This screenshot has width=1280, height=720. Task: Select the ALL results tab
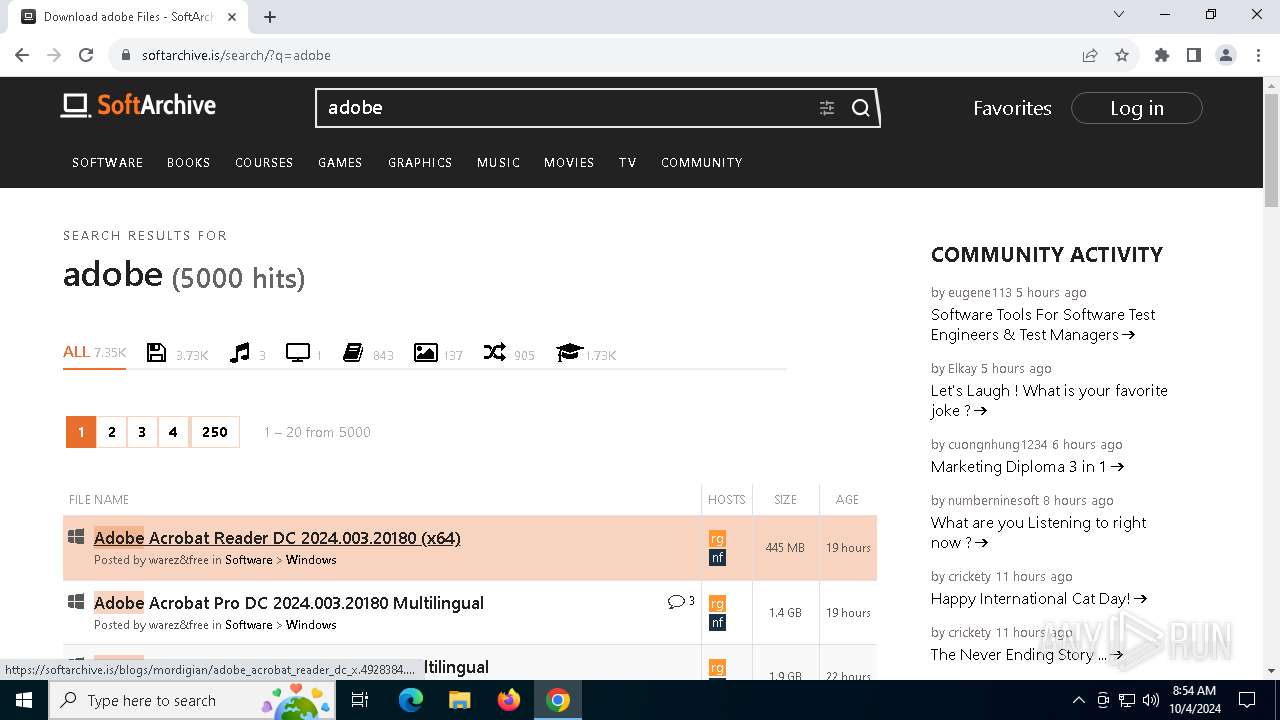(94, 352)
